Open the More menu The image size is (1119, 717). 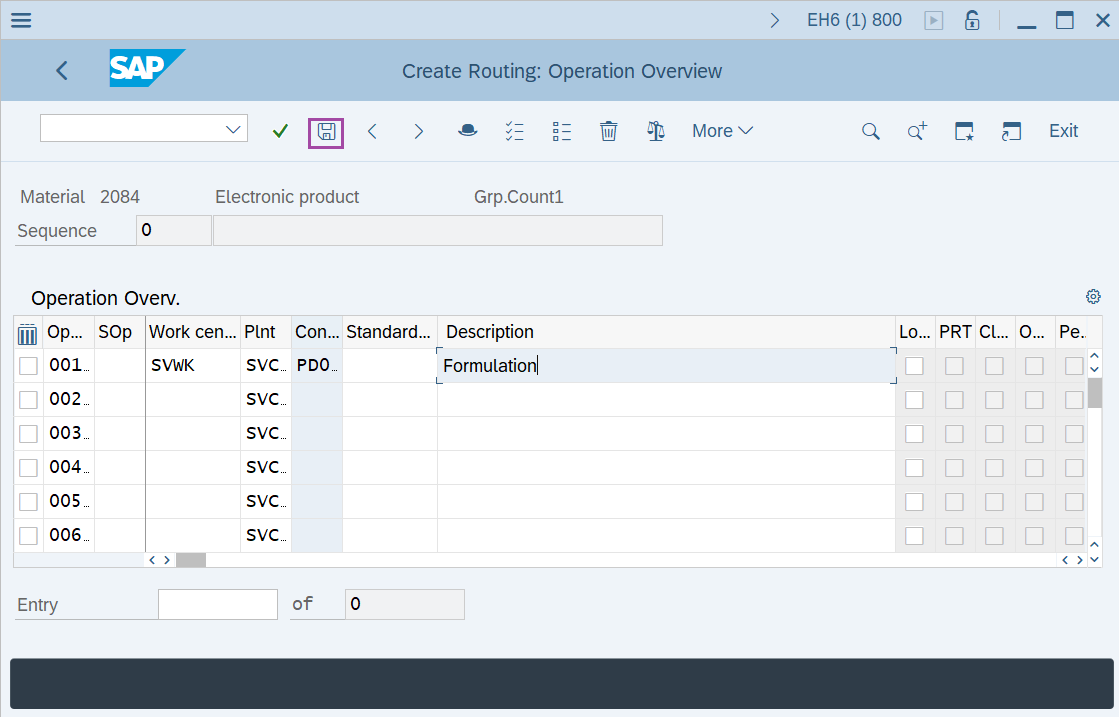coord(722,131)
